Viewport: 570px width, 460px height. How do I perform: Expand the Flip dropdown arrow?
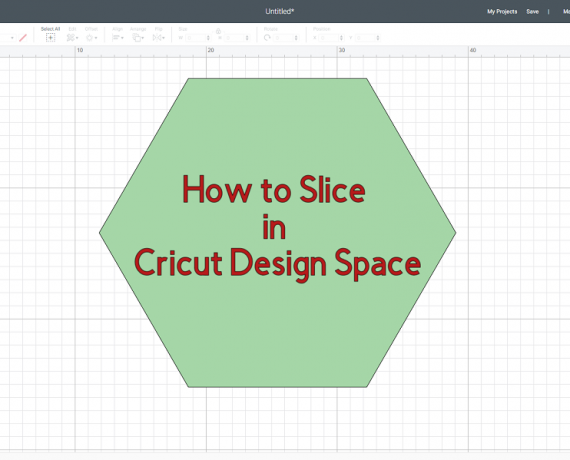coord(164,38)
